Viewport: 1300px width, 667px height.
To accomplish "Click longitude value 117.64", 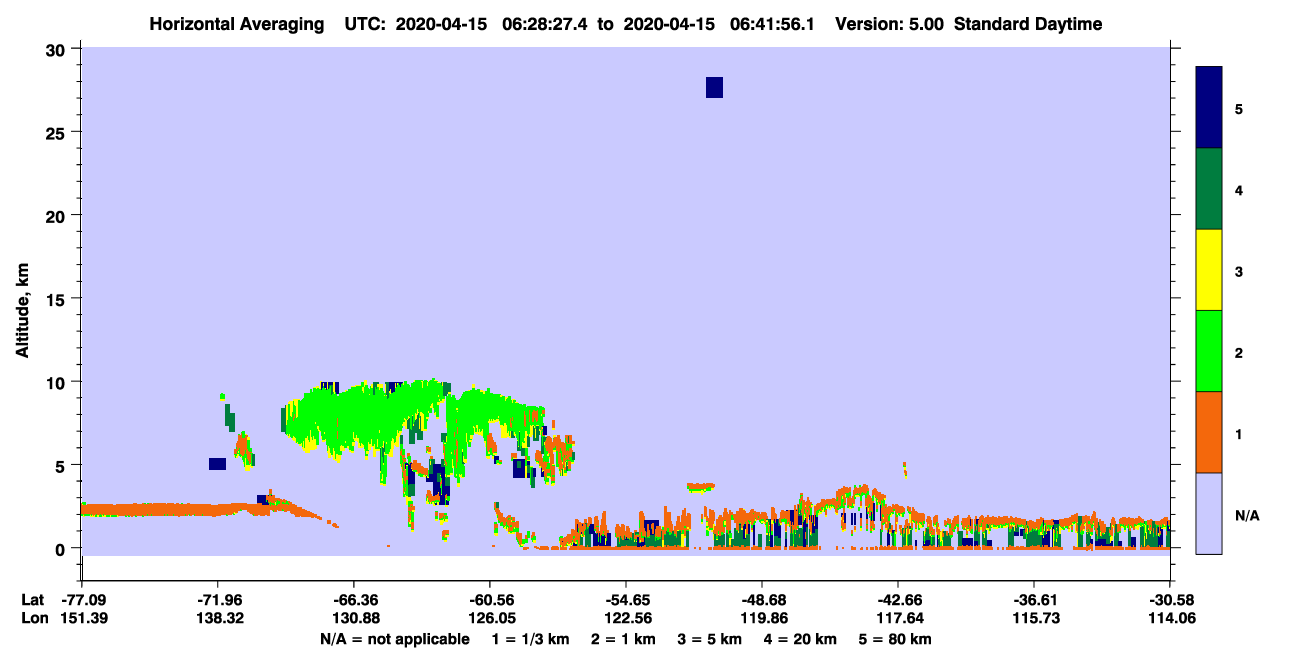I will click(x=898, y=619).
